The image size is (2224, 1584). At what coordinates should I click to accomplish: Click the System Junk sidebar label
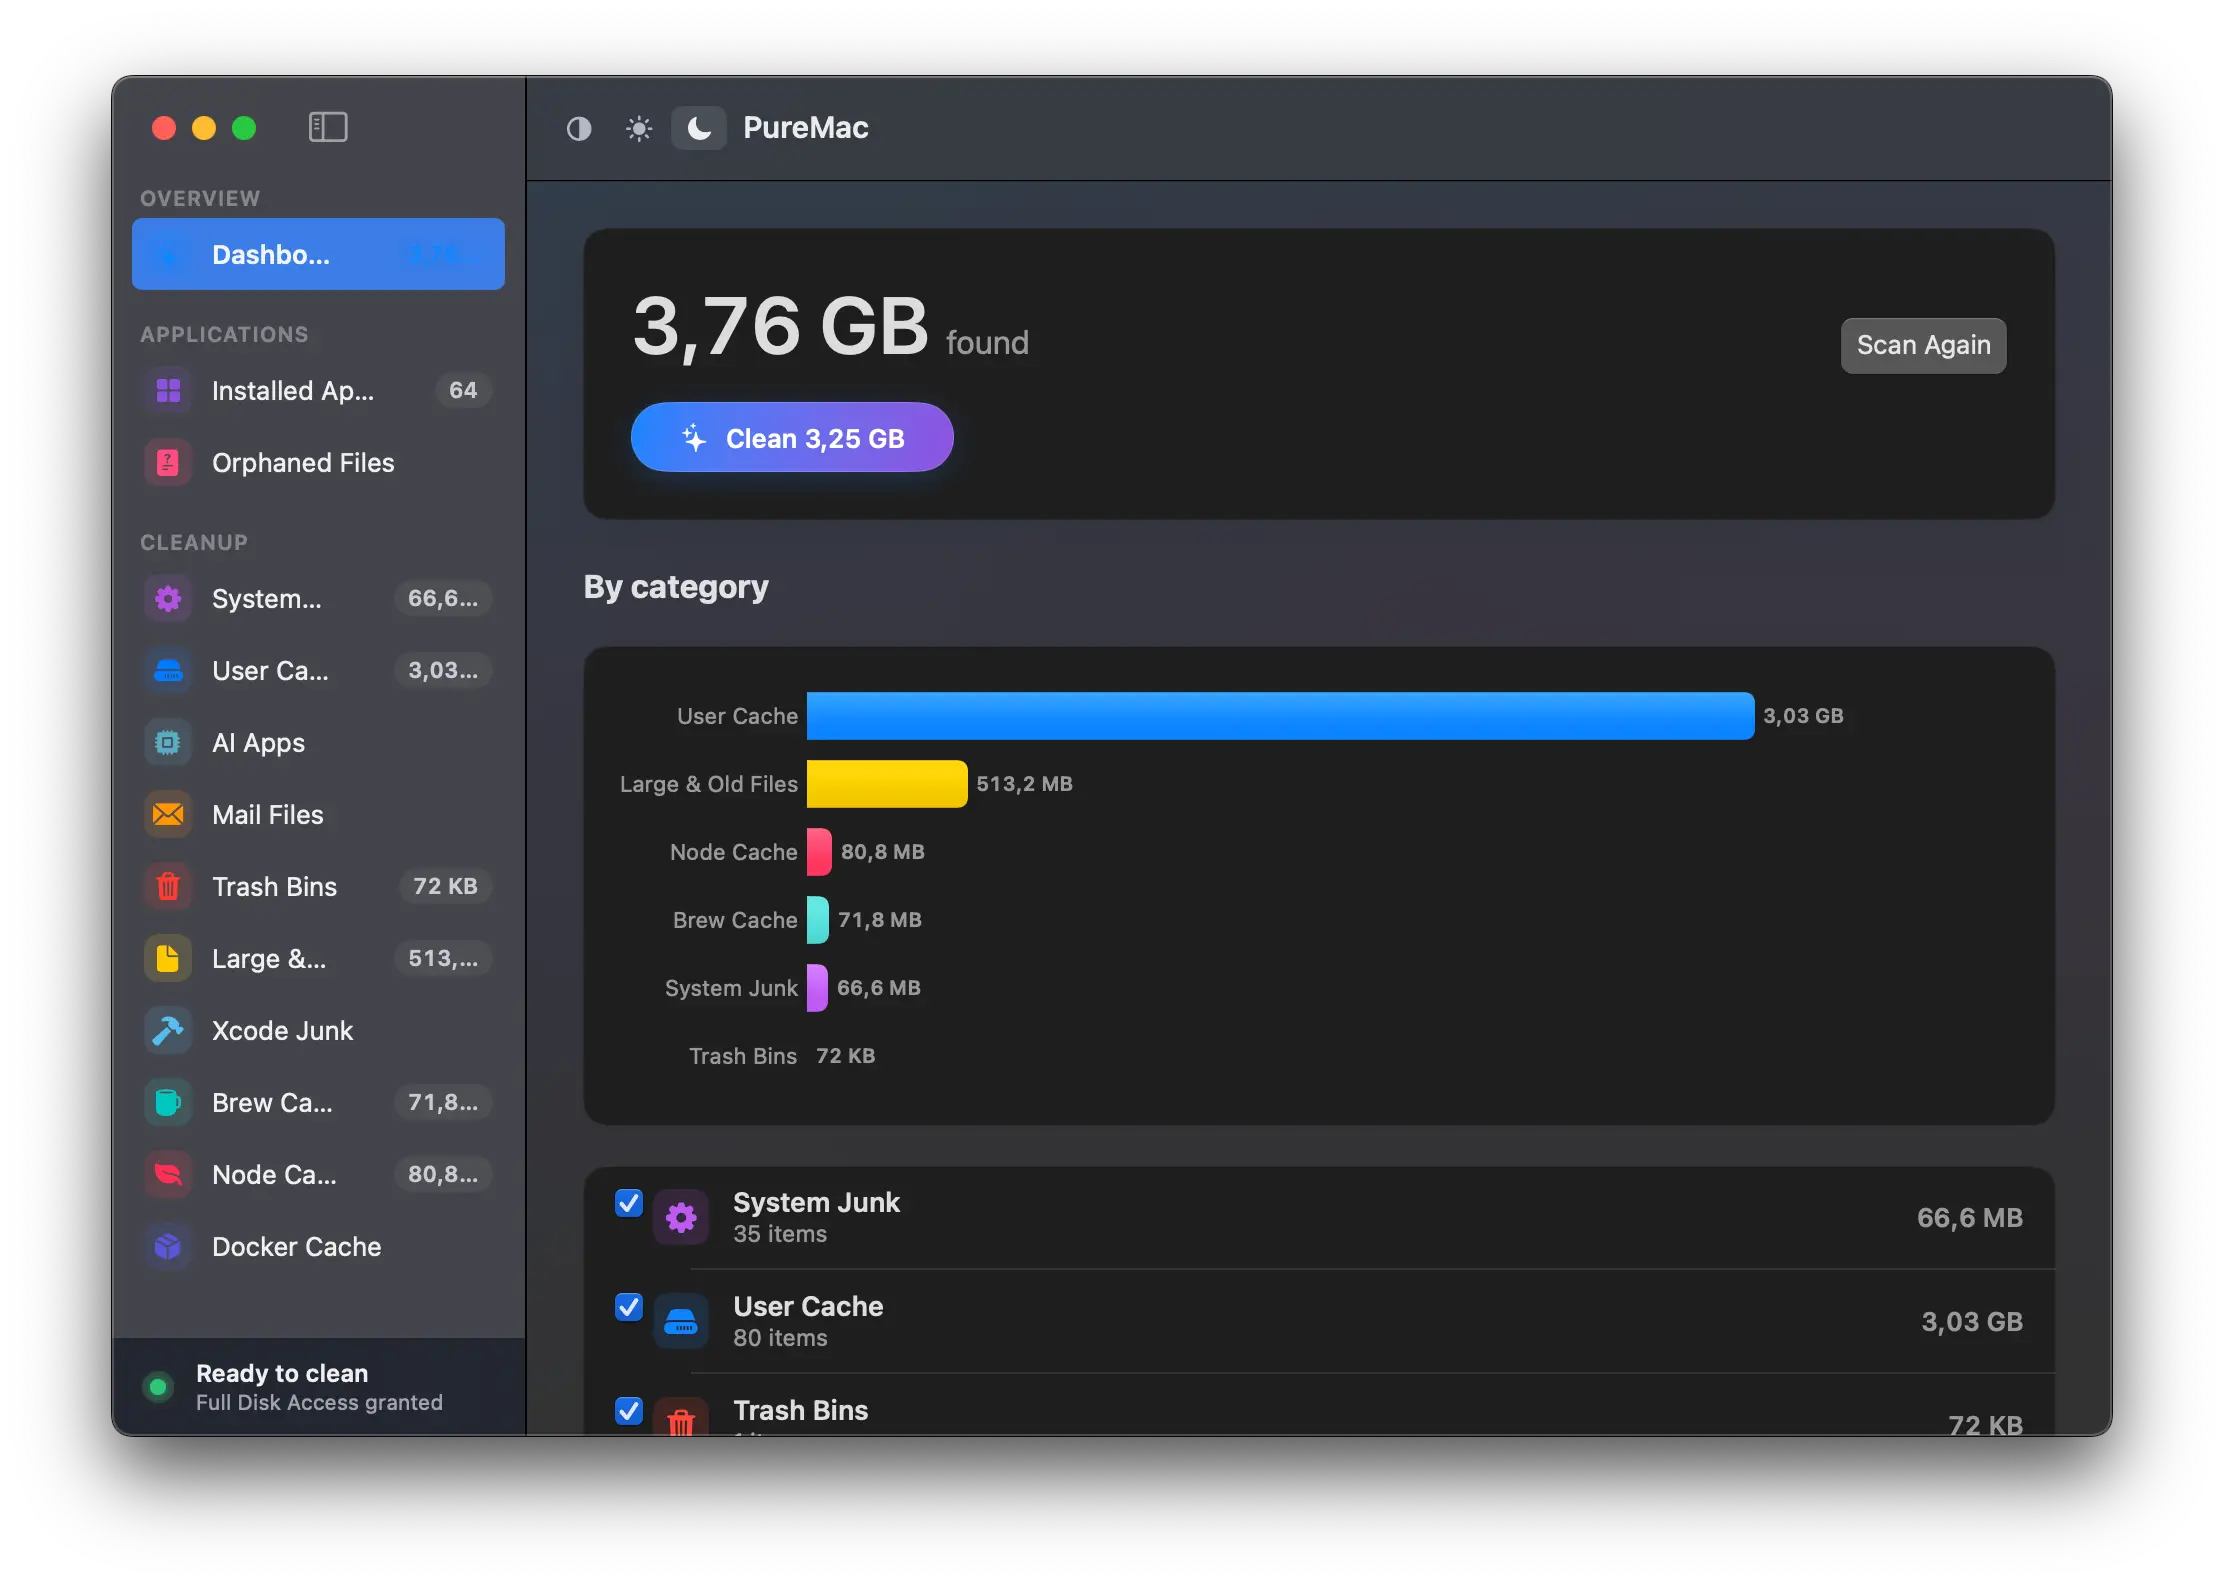click(x=267, y=599)
